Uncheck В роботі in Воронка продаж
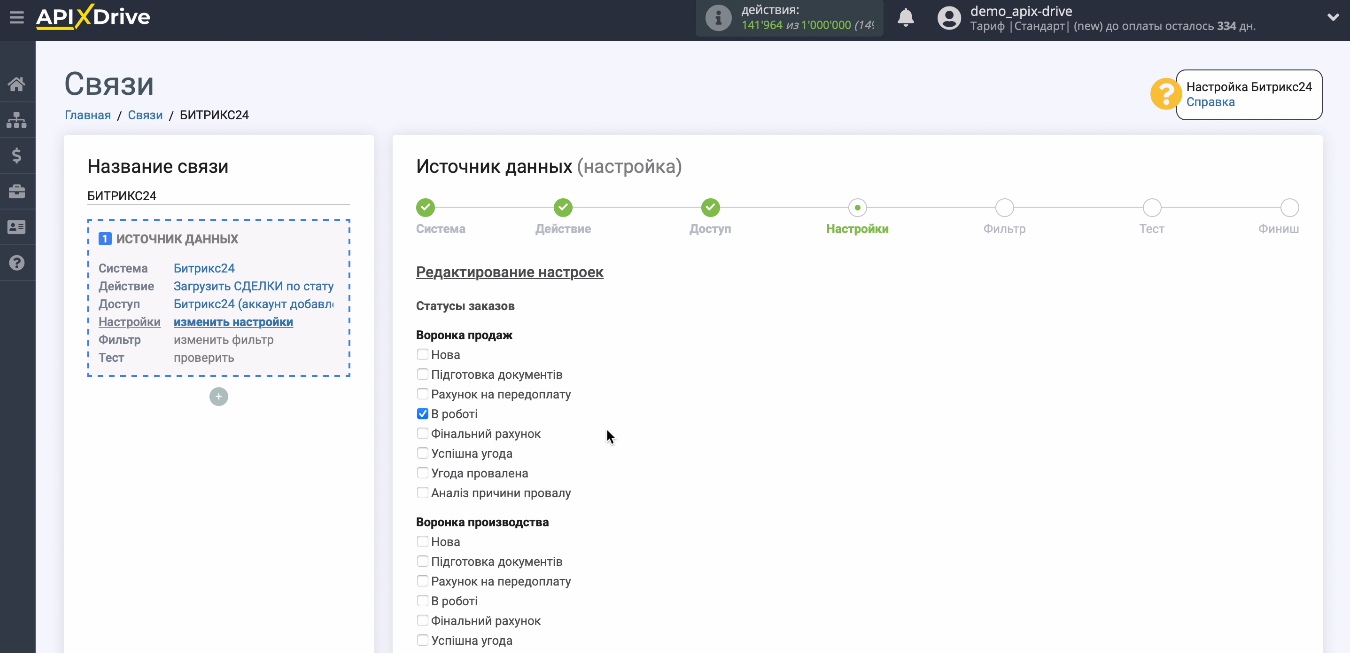 [x=423, y=414]
